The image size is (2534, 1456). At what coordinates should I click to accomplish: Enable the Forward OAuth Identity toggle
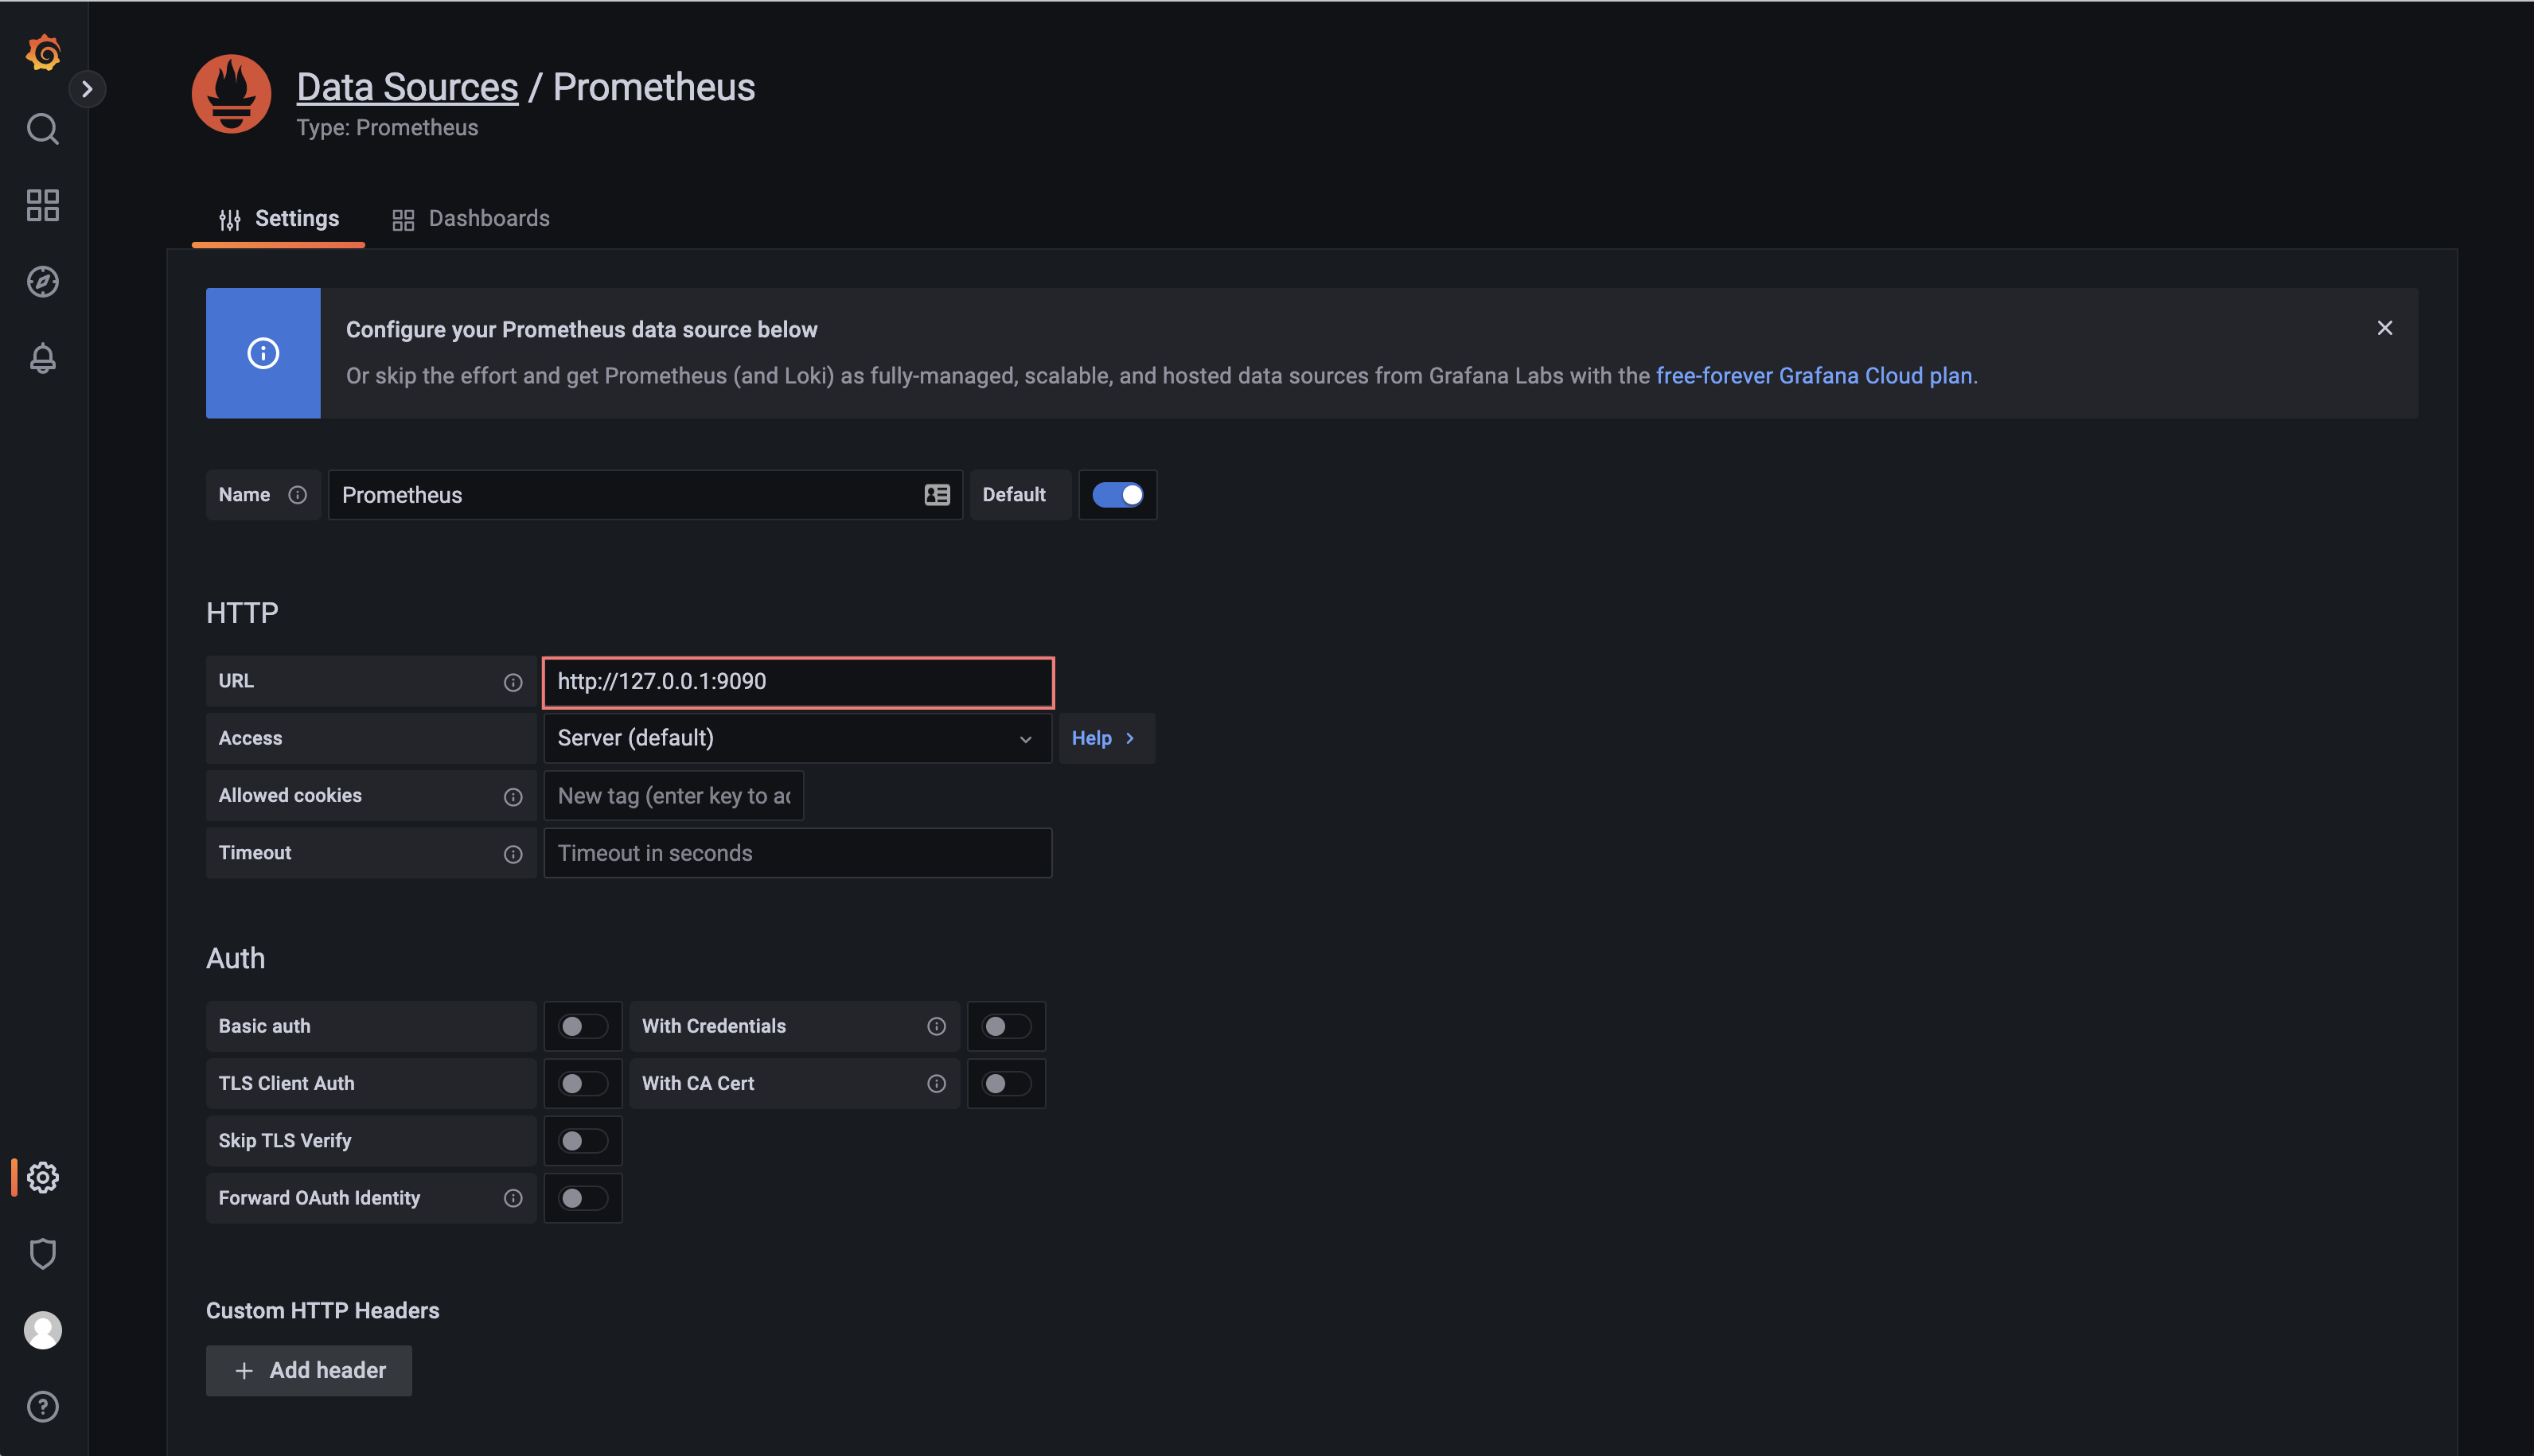click(x=582, y=1198)
